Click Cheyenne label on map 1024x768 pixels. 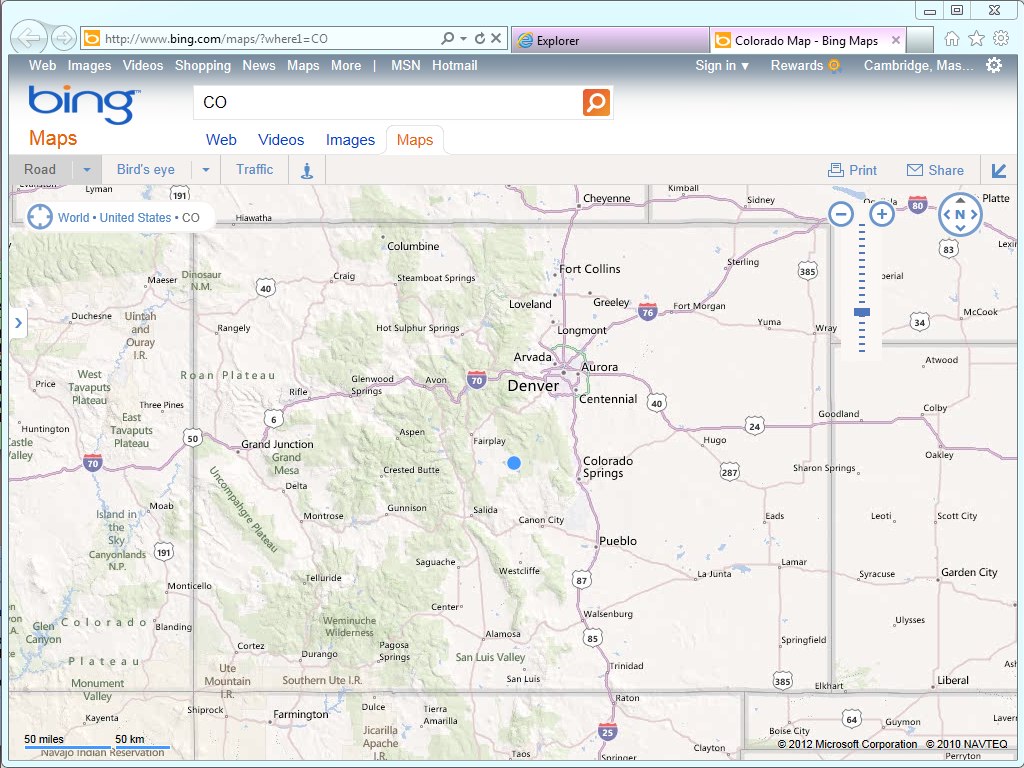tap(607, 199)
